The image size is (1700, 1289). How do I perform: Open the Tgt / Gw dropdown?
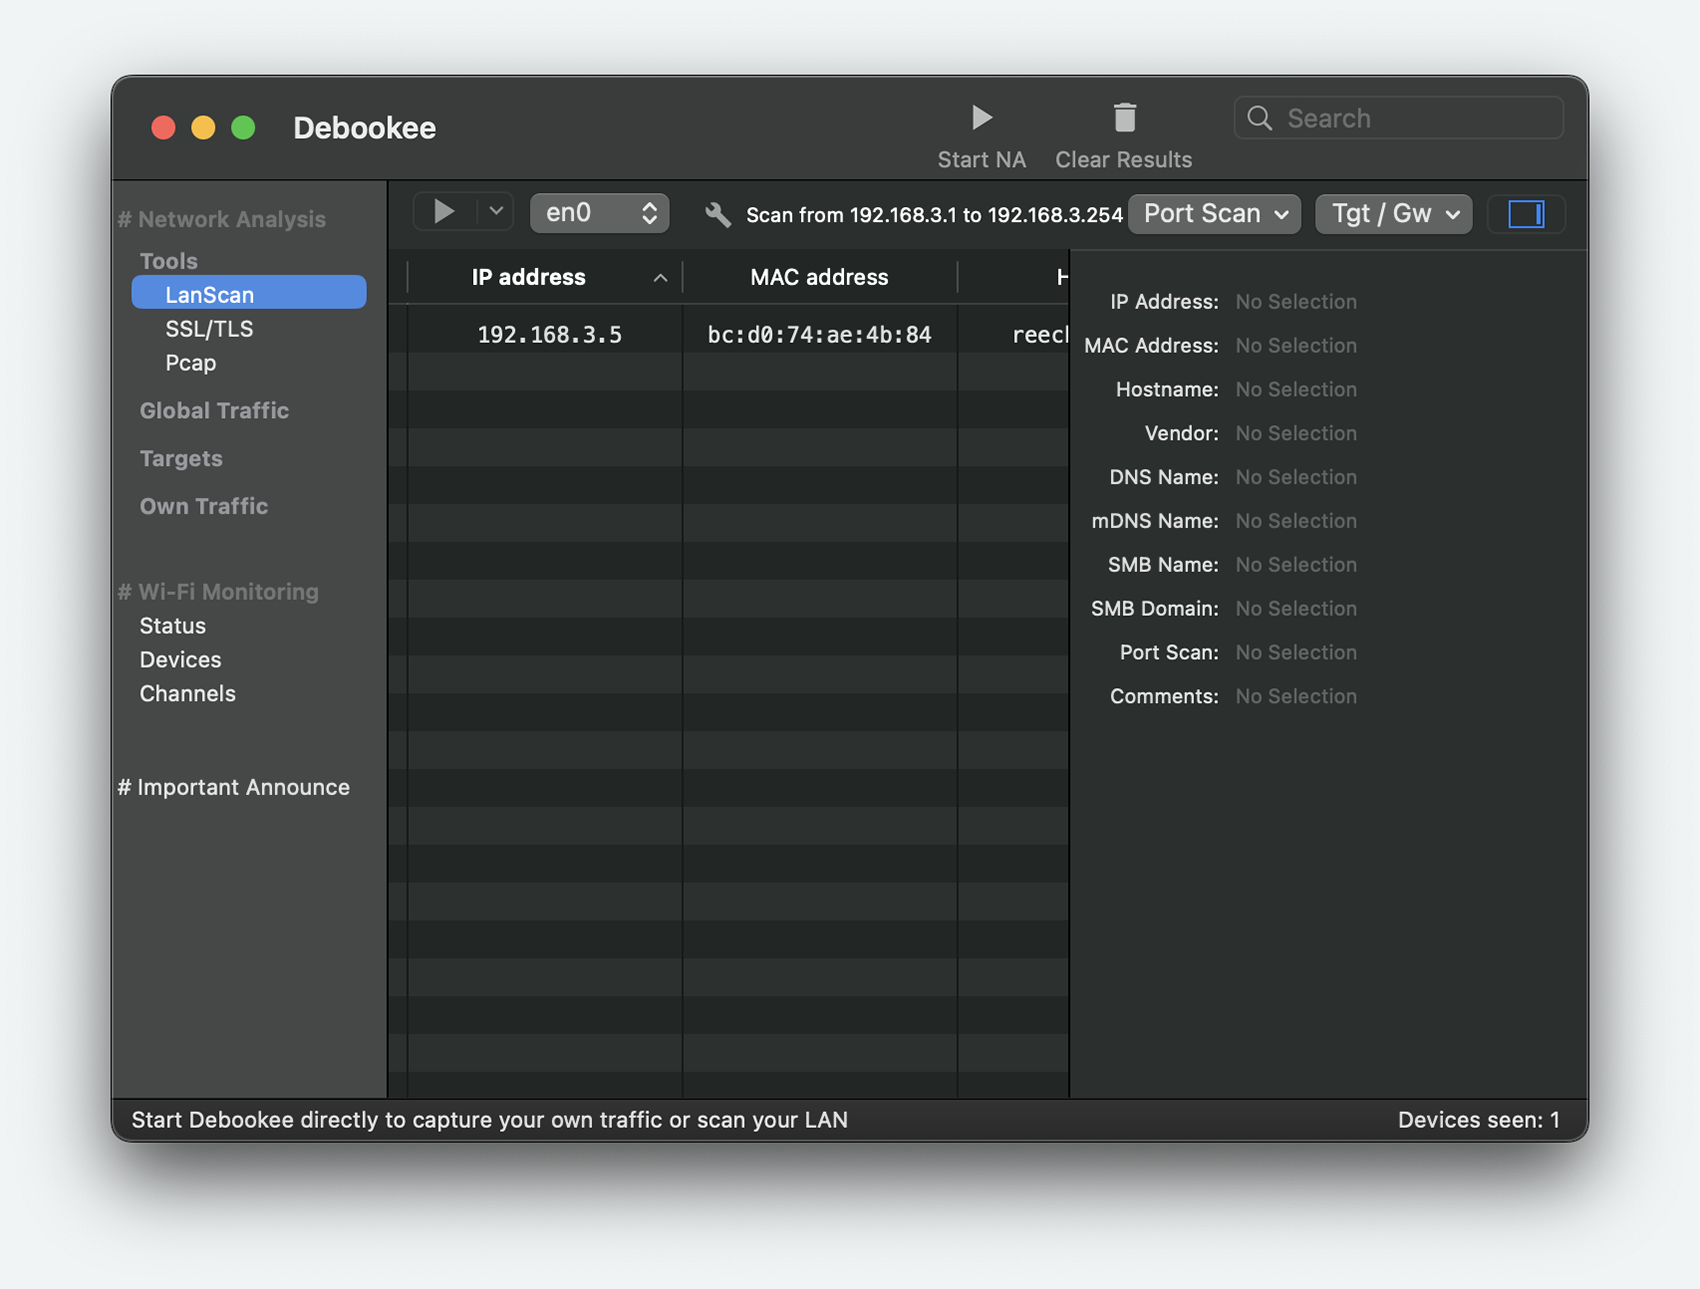coord(1393,214)
